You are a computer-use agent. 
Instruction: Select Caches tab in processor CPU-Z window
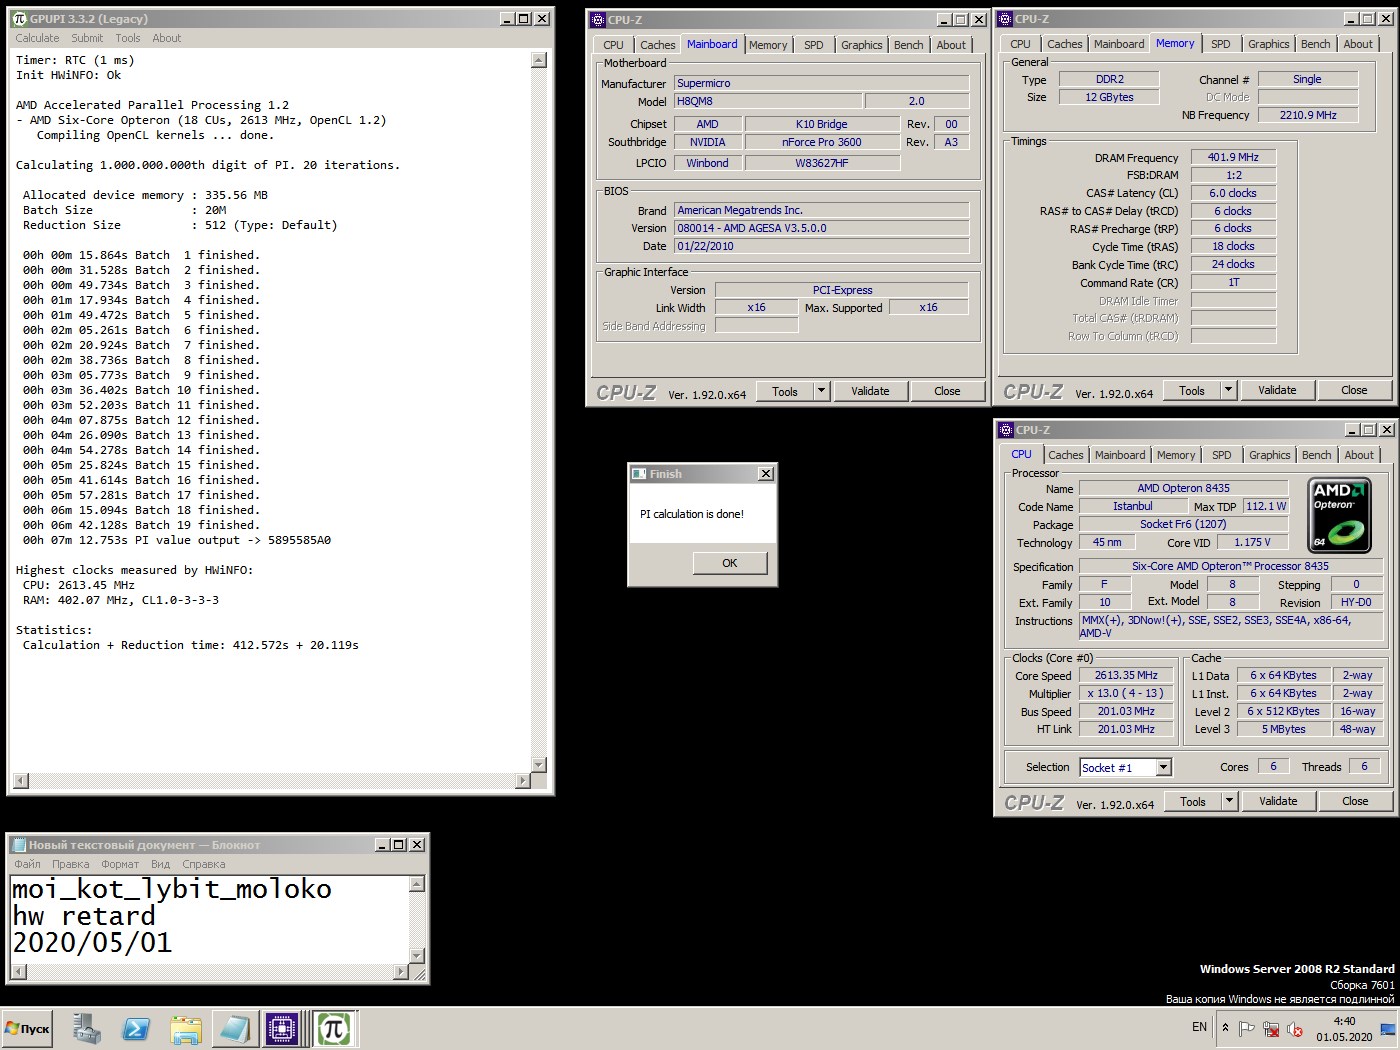point(1066,455)
